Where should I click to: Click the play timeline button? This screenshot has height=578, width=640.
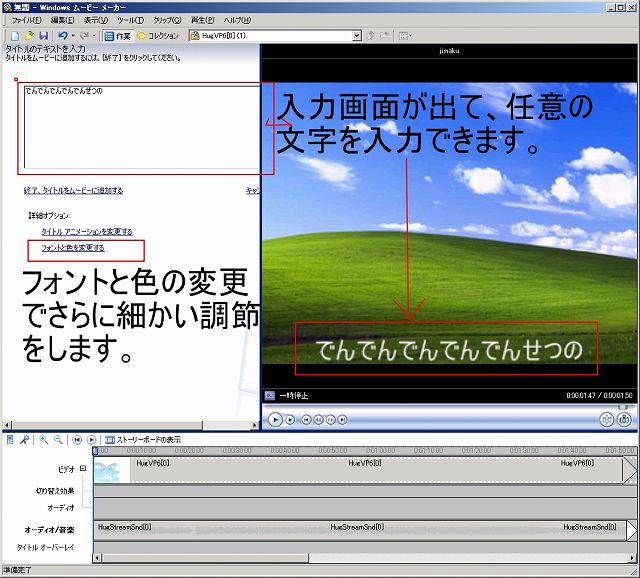(91, 440)
